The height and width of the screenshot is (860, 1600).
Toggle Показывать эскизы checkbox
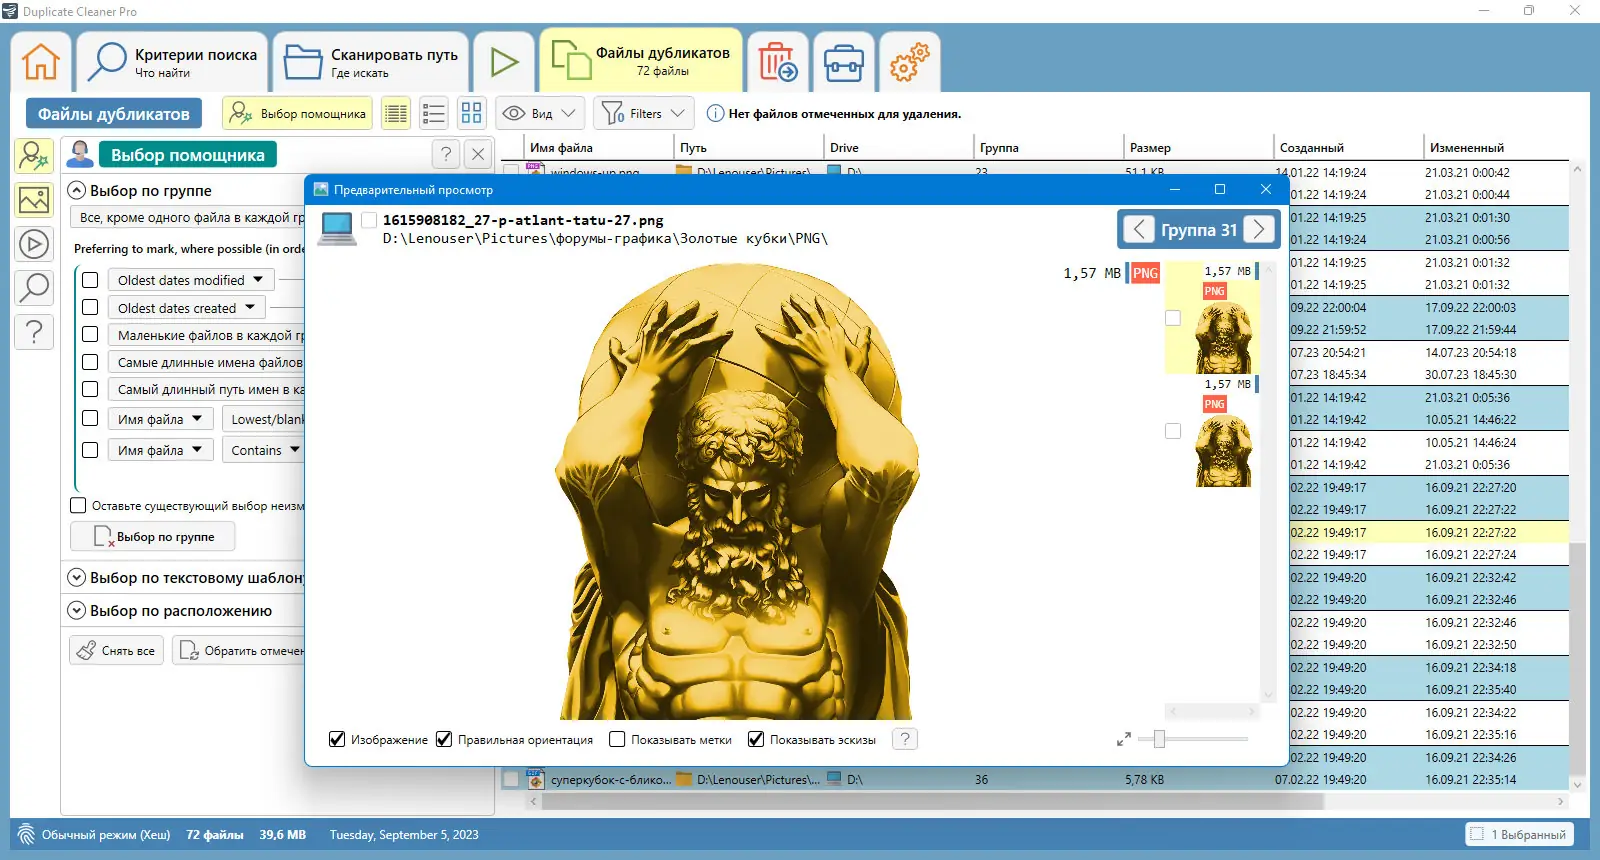pyautogui.click(x=756, y=739)
